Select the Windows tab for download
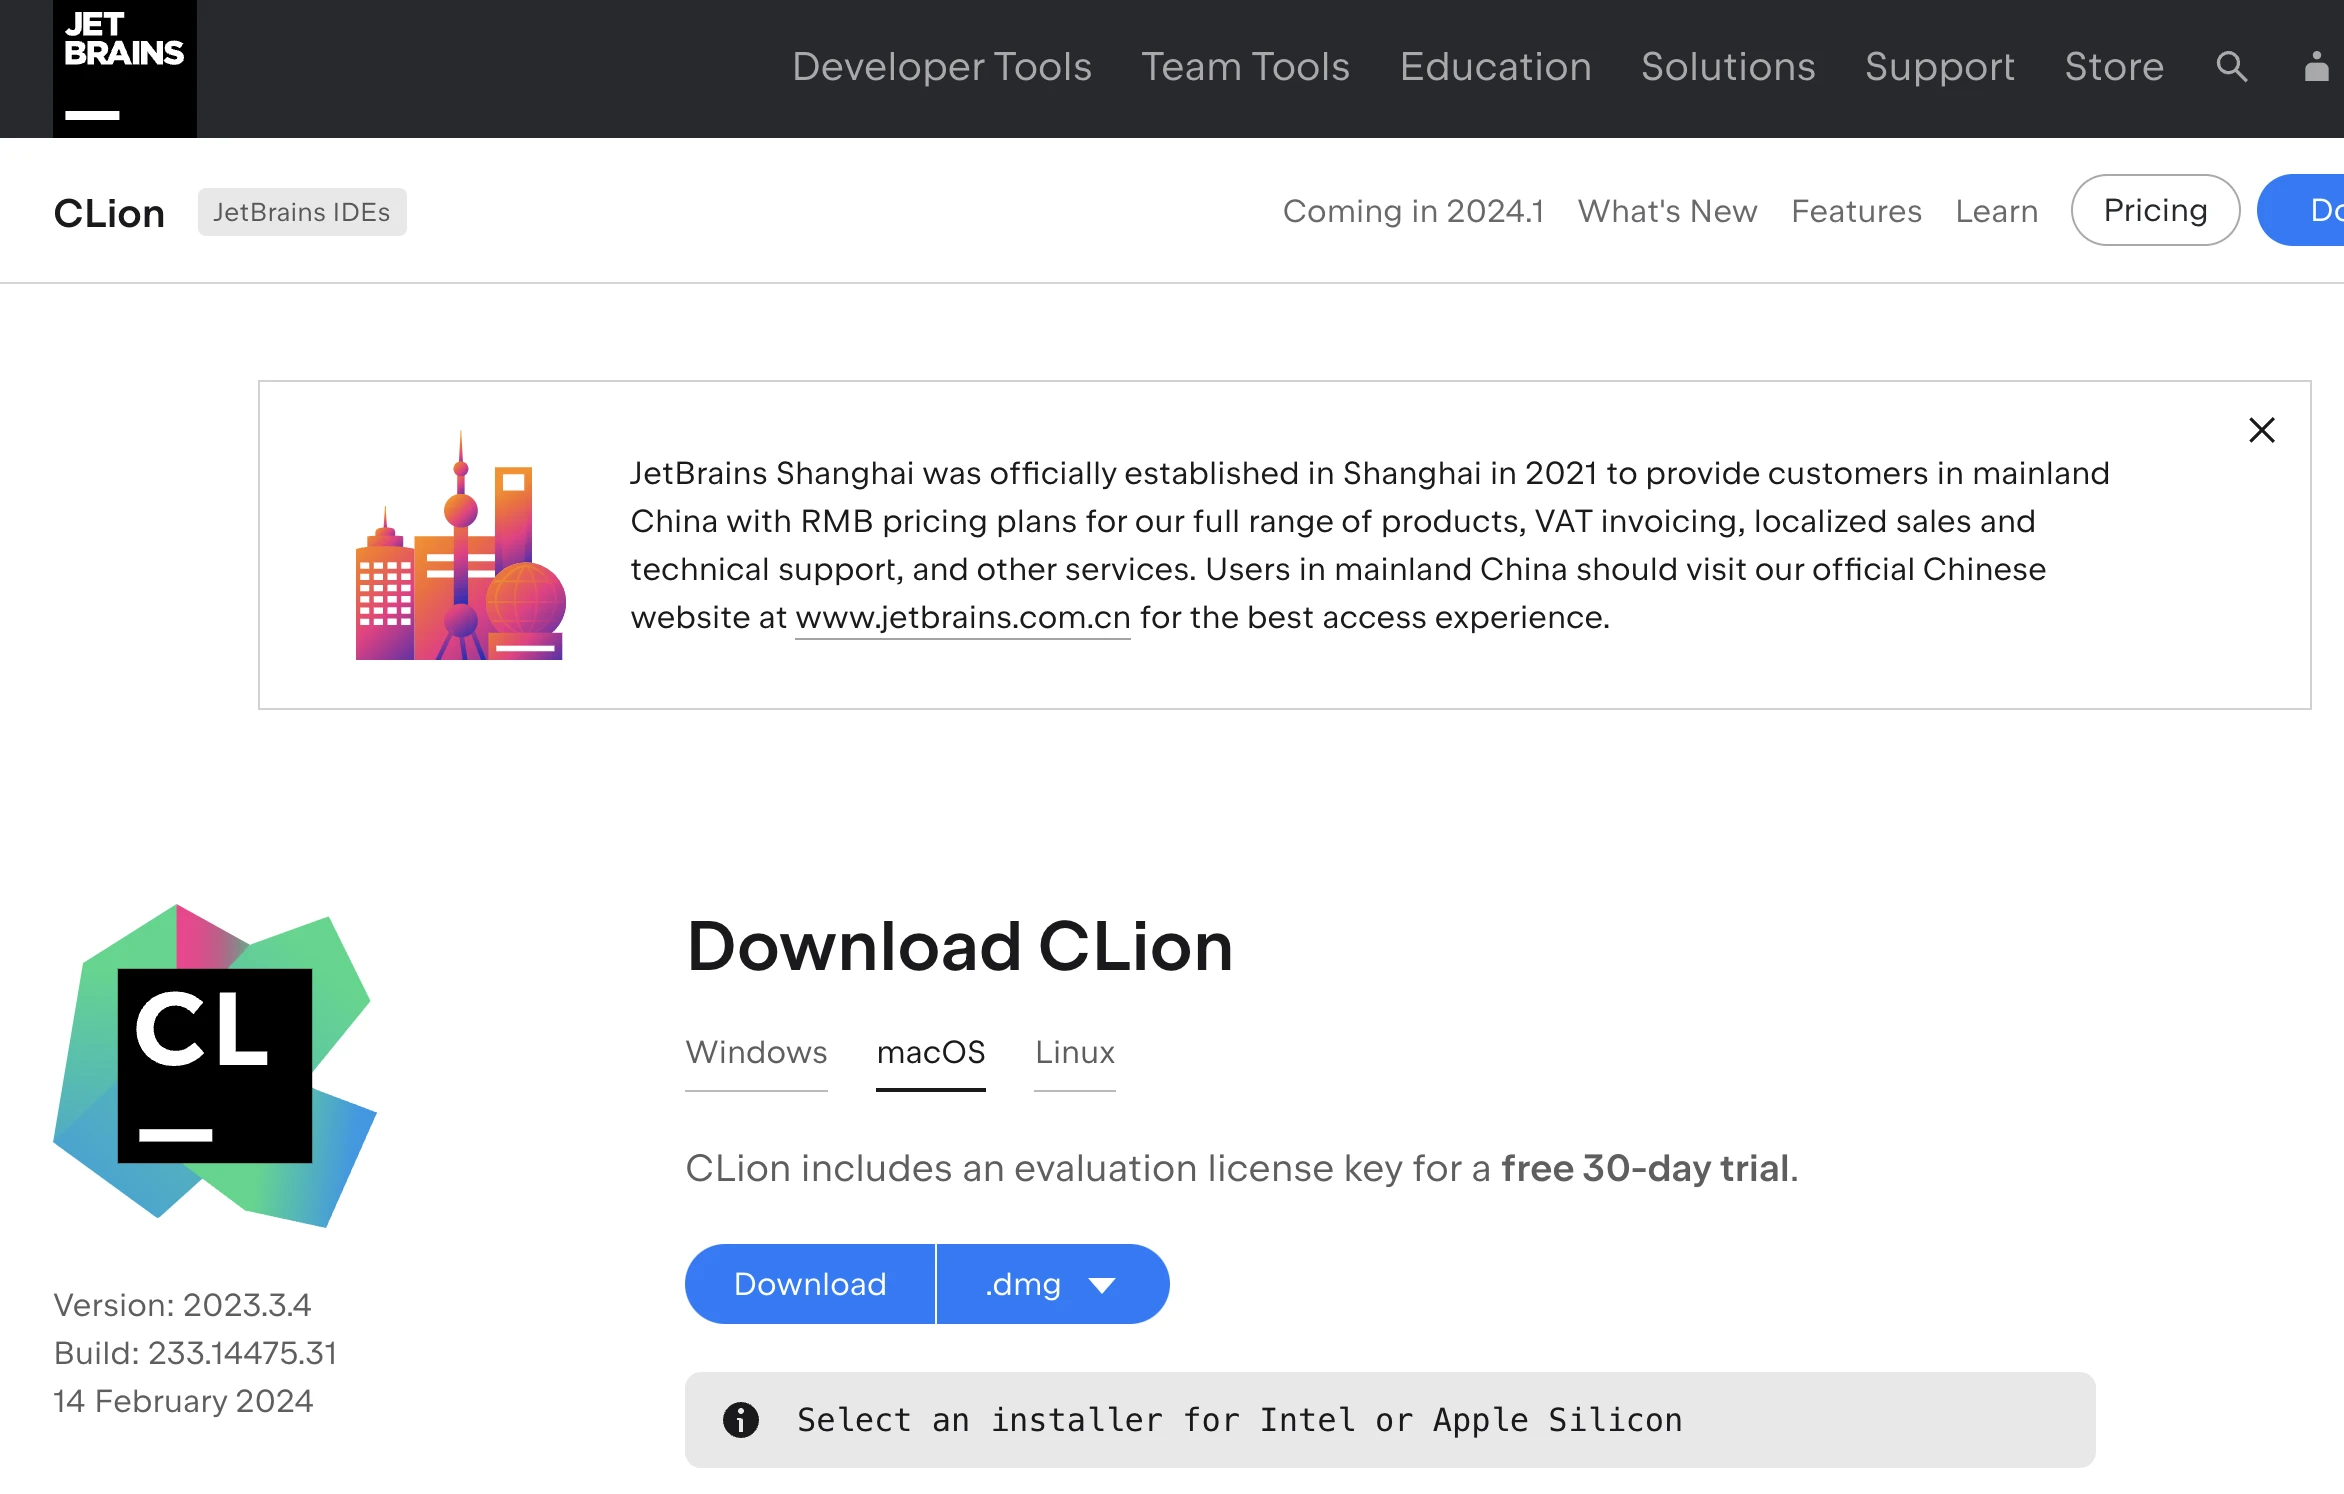The image size is (2344, 1494). [757, 1051]
